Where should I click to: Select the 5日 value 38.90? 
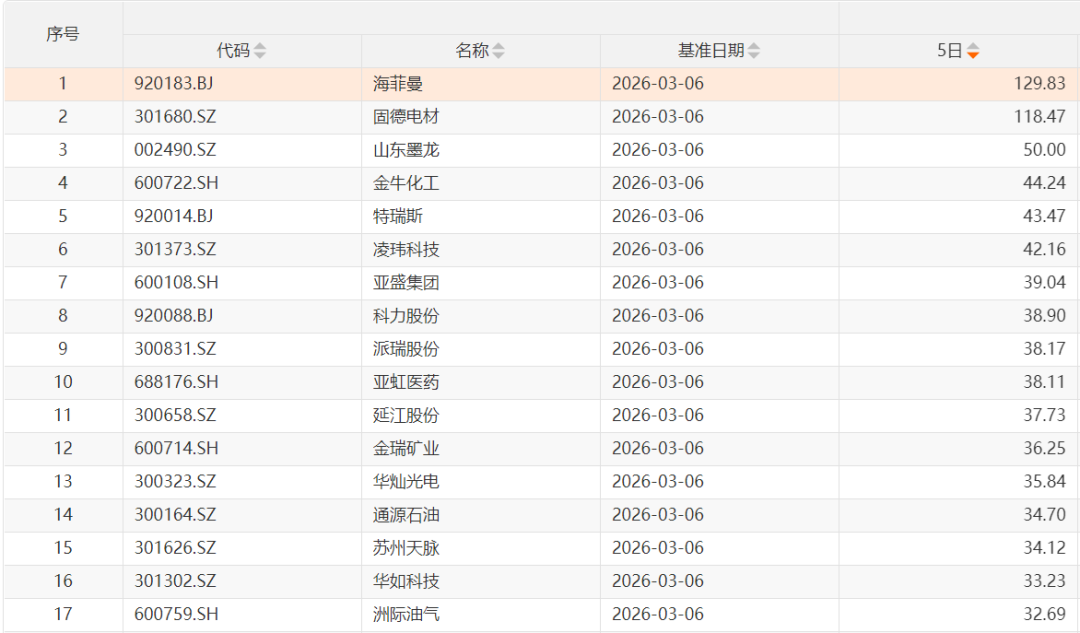point(1044,316)
